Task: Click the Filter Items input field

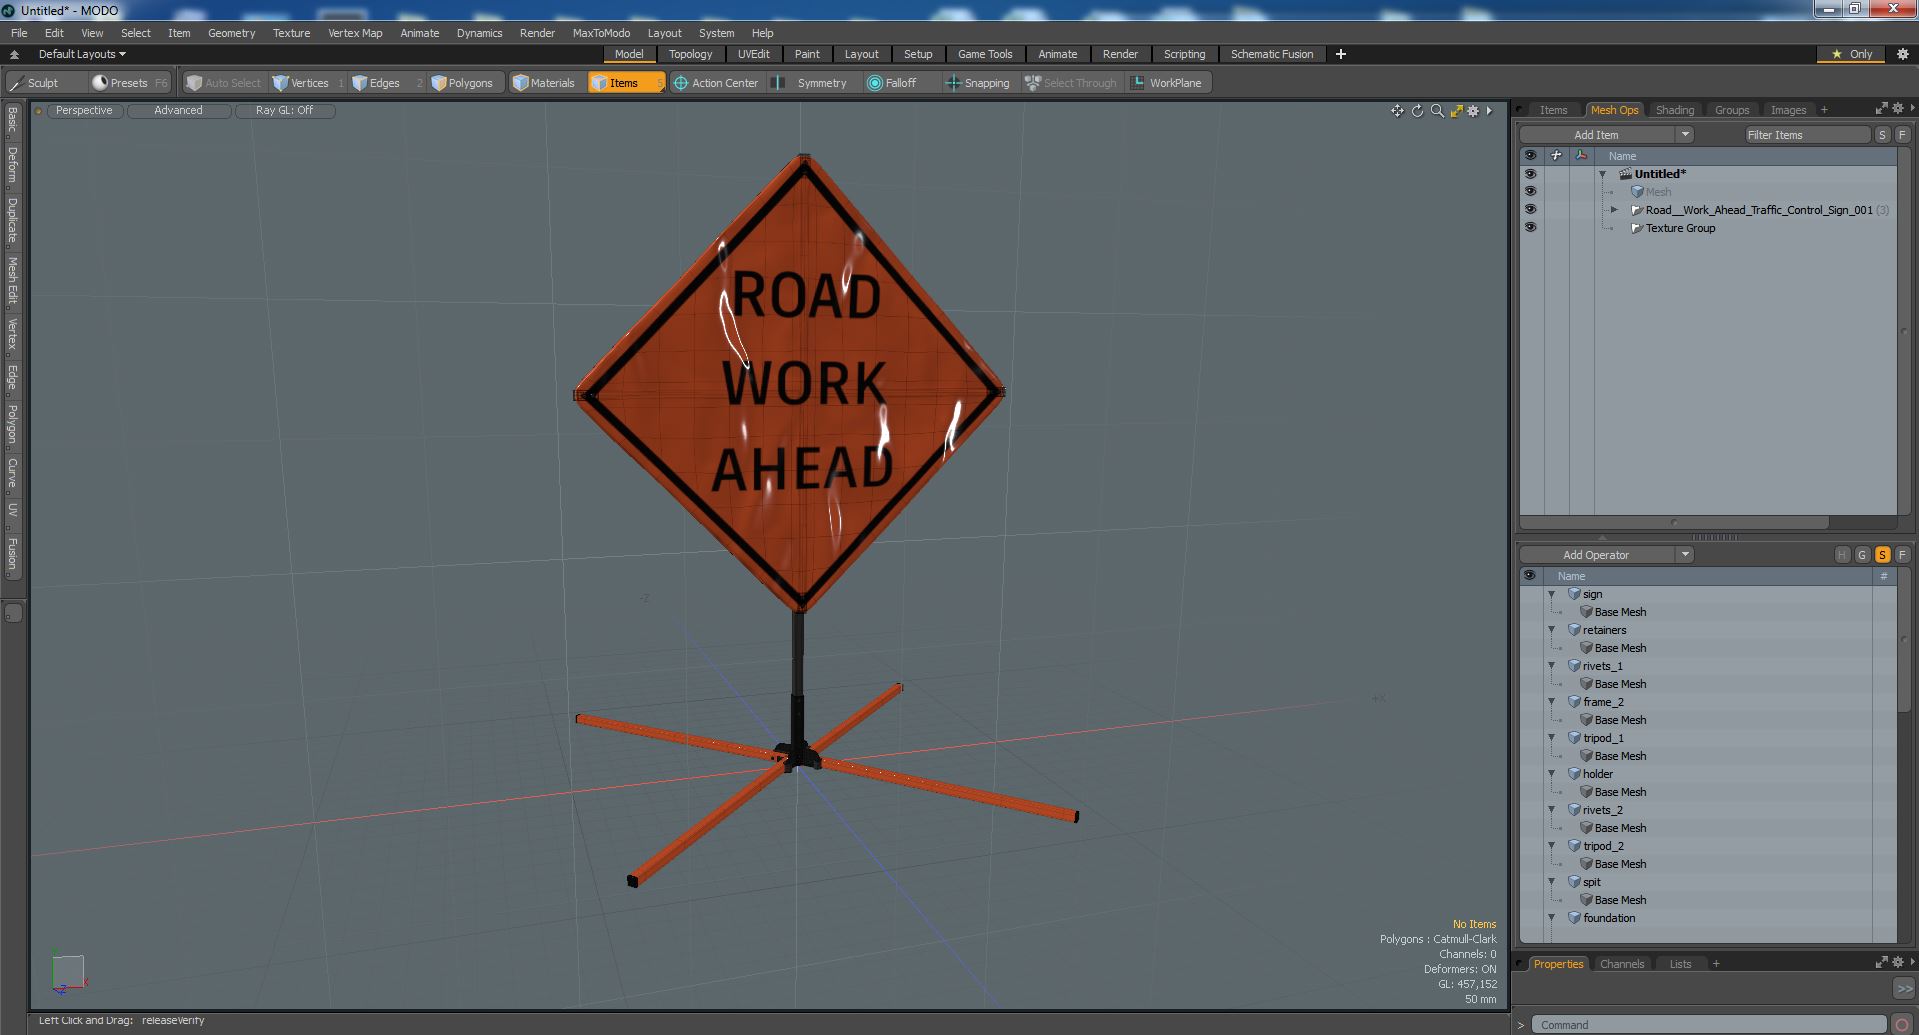Action: click(1806, 135)
